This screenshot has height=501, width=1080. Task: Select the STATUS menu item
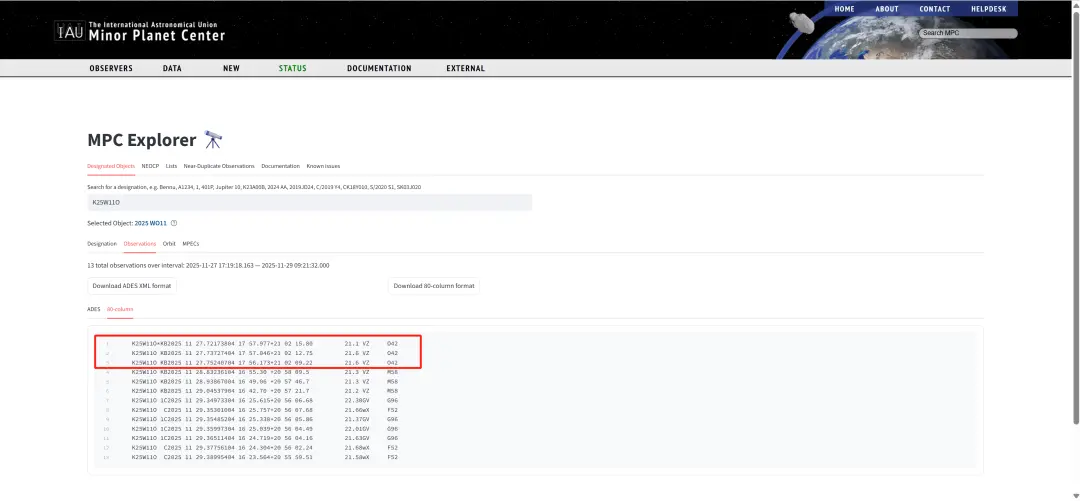tap(292, 69)
